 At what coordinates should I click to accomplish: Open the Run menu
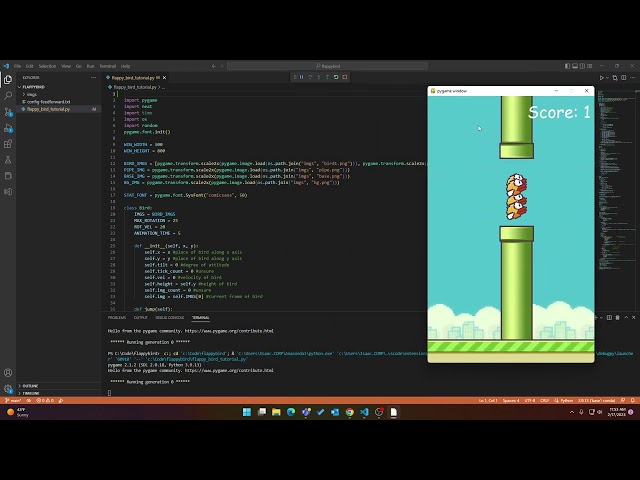[90, 66]
